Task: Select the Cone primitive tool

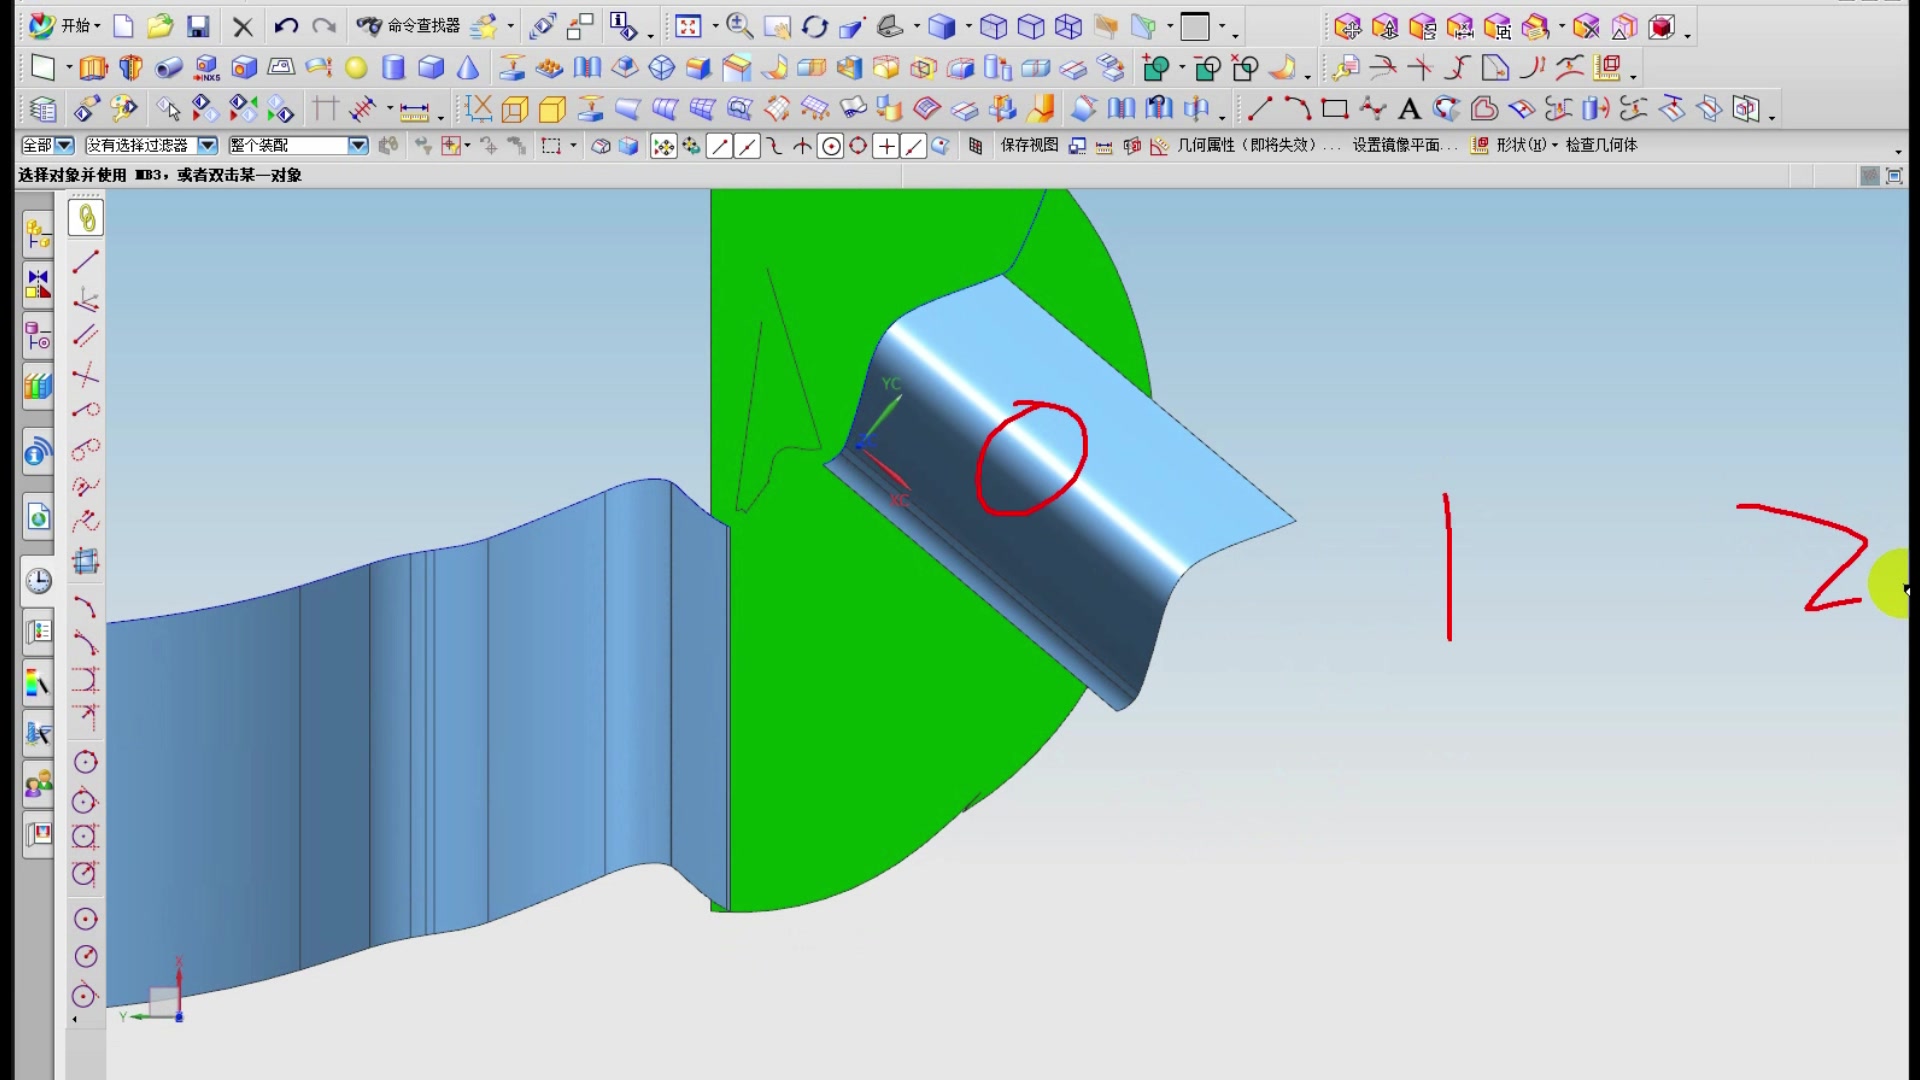Action: [x=468, y=68]
